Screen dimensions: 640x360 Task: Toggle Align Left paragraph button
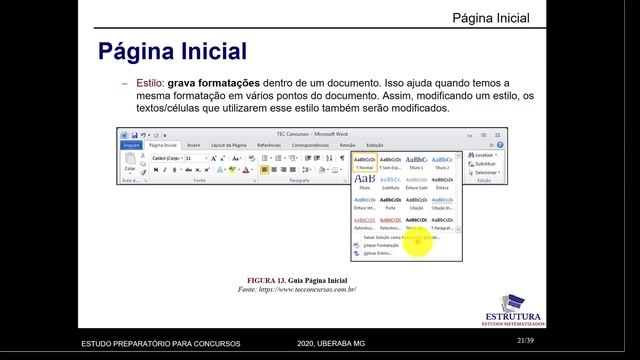(x=264, y=170)
